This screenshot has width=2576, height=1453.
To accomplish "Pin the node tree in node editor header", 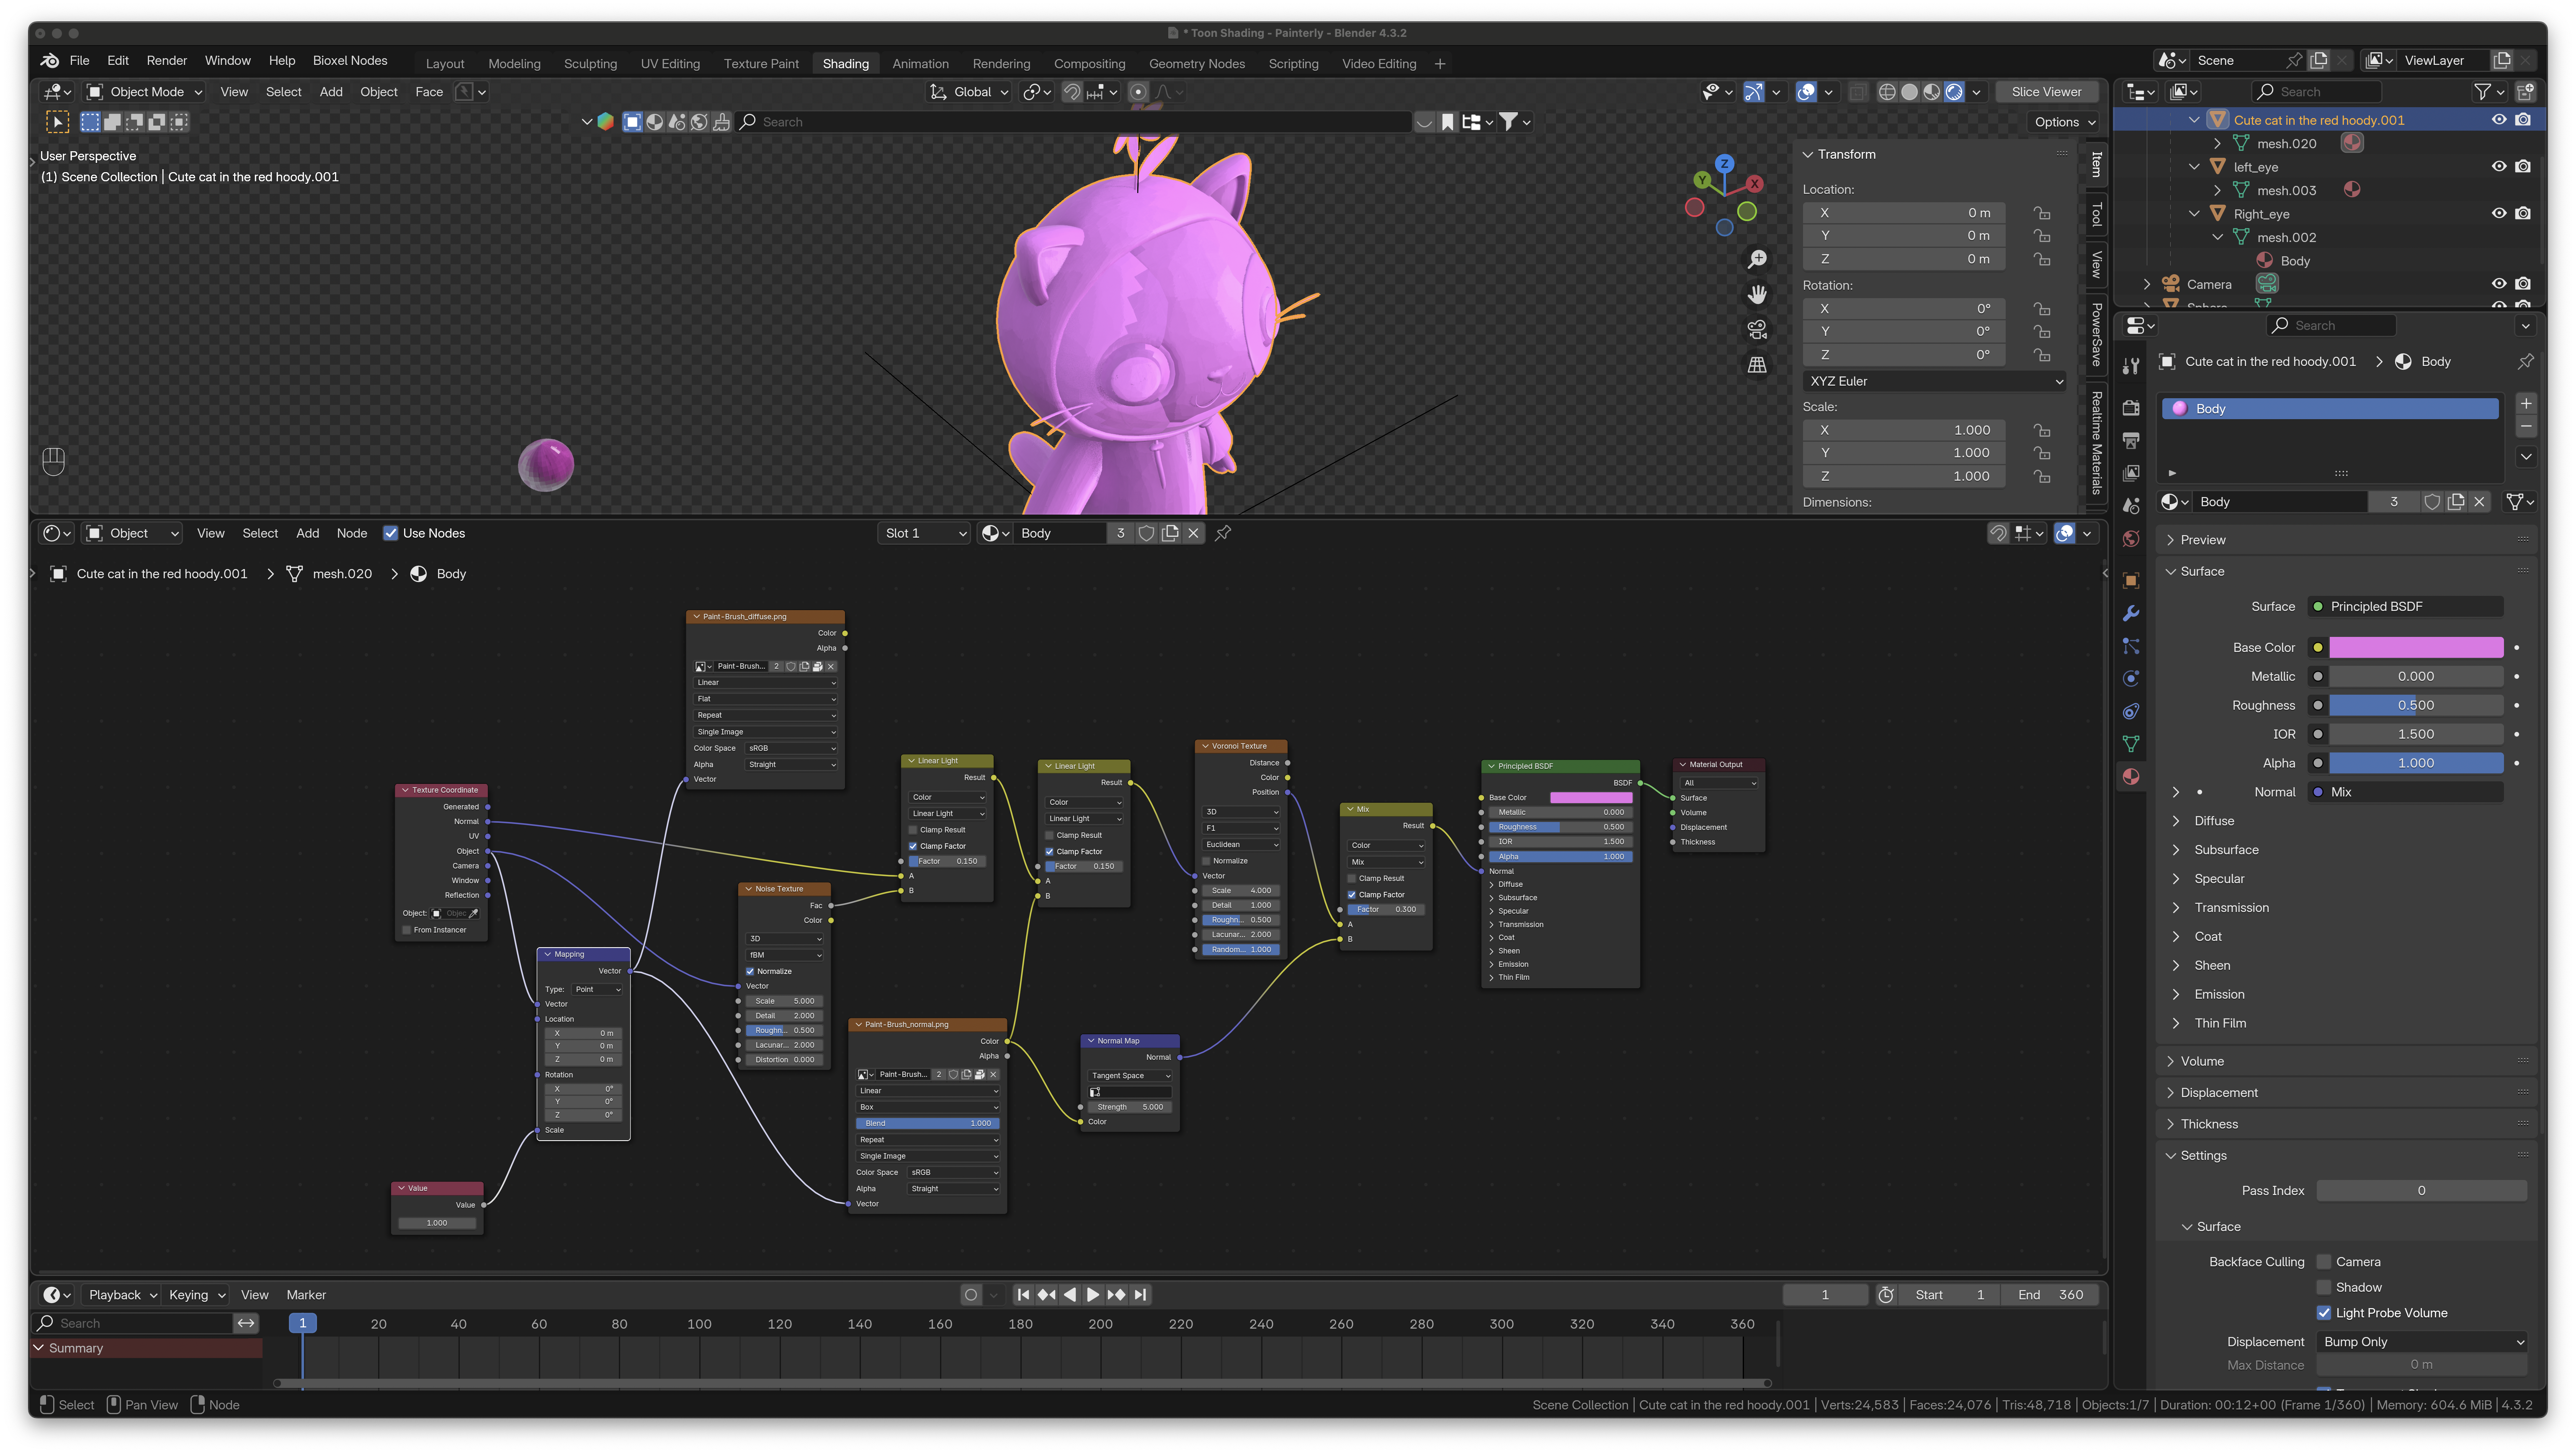I will [1223, 533].
